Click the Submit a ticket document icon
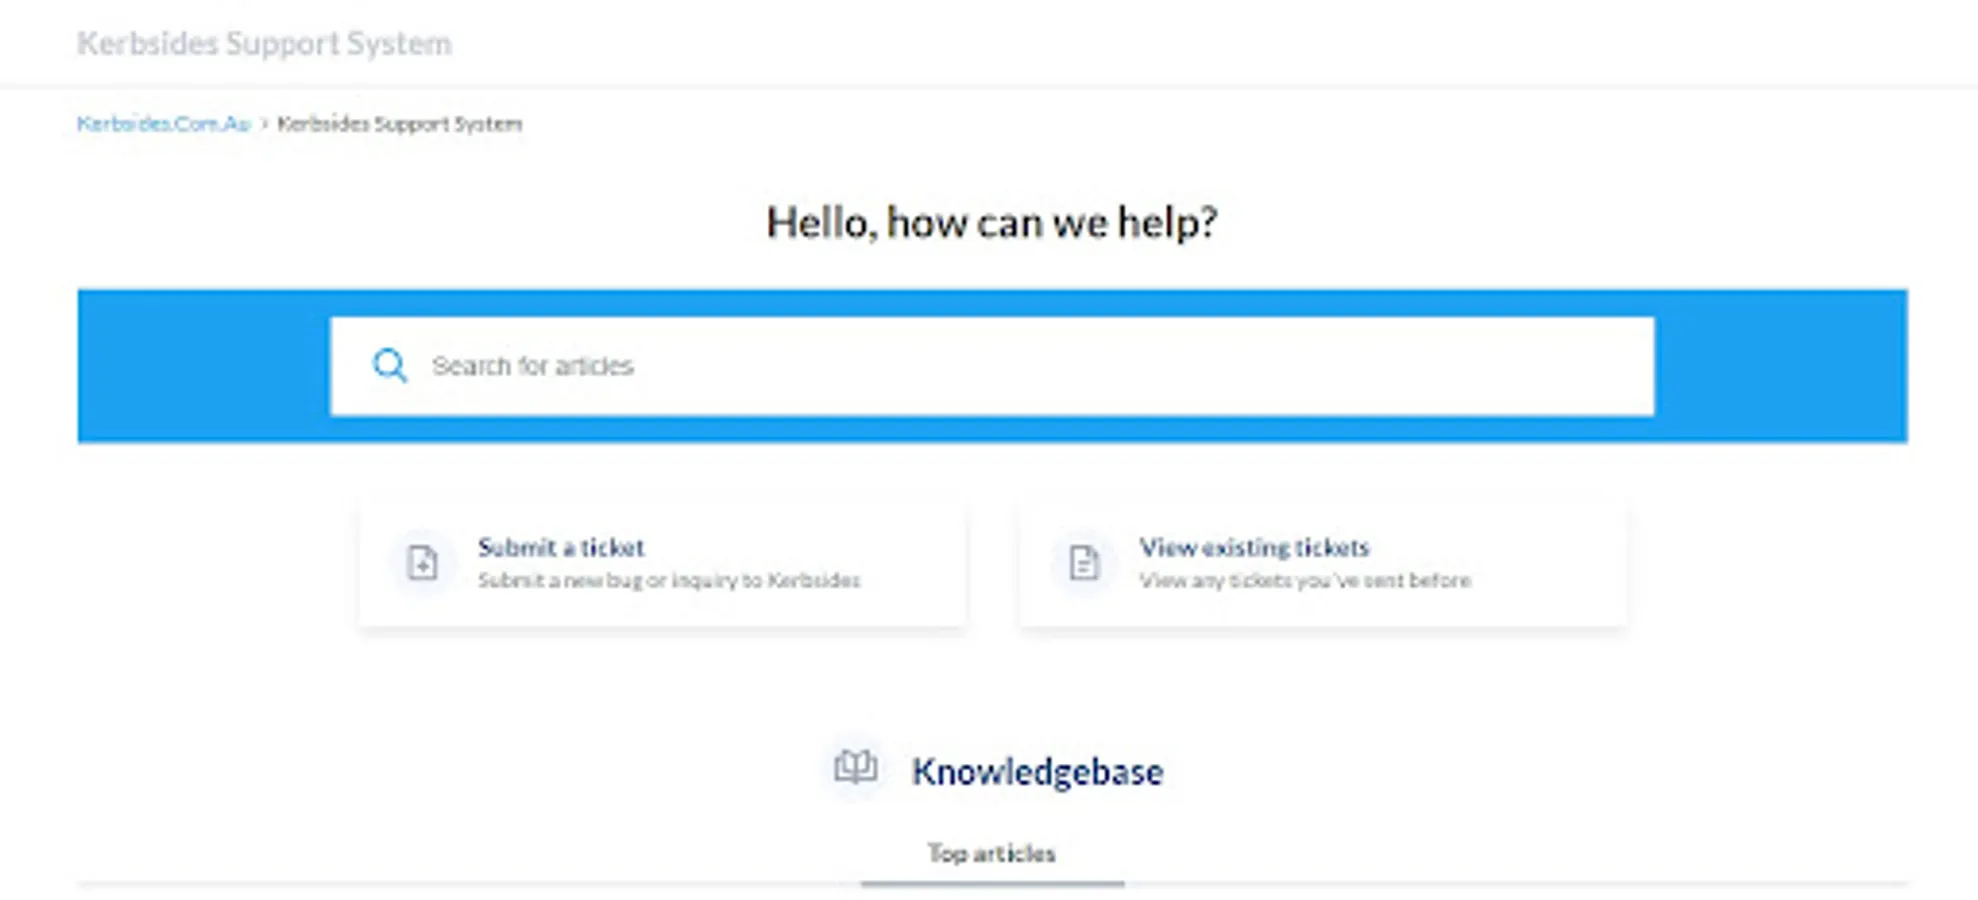Viewport: 1978px width, 900px height. (422, 563)
